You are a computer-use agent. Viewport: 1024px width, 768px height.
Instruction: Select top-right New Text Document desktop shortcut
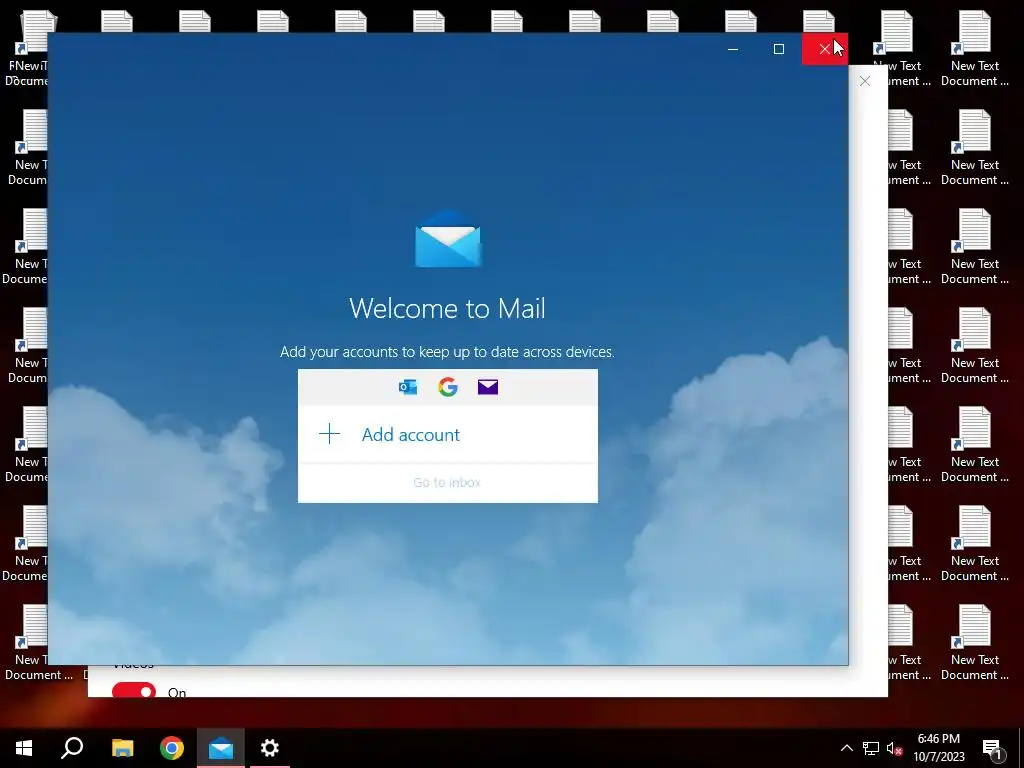[x=974, y=49]
